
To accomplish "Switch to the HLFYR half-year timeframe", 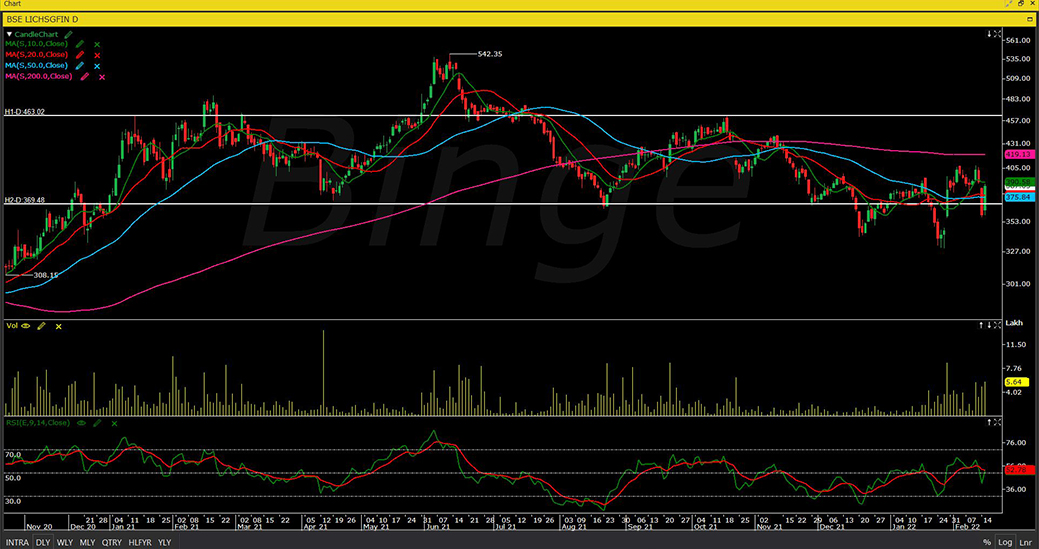I will [x=140, y=542].
